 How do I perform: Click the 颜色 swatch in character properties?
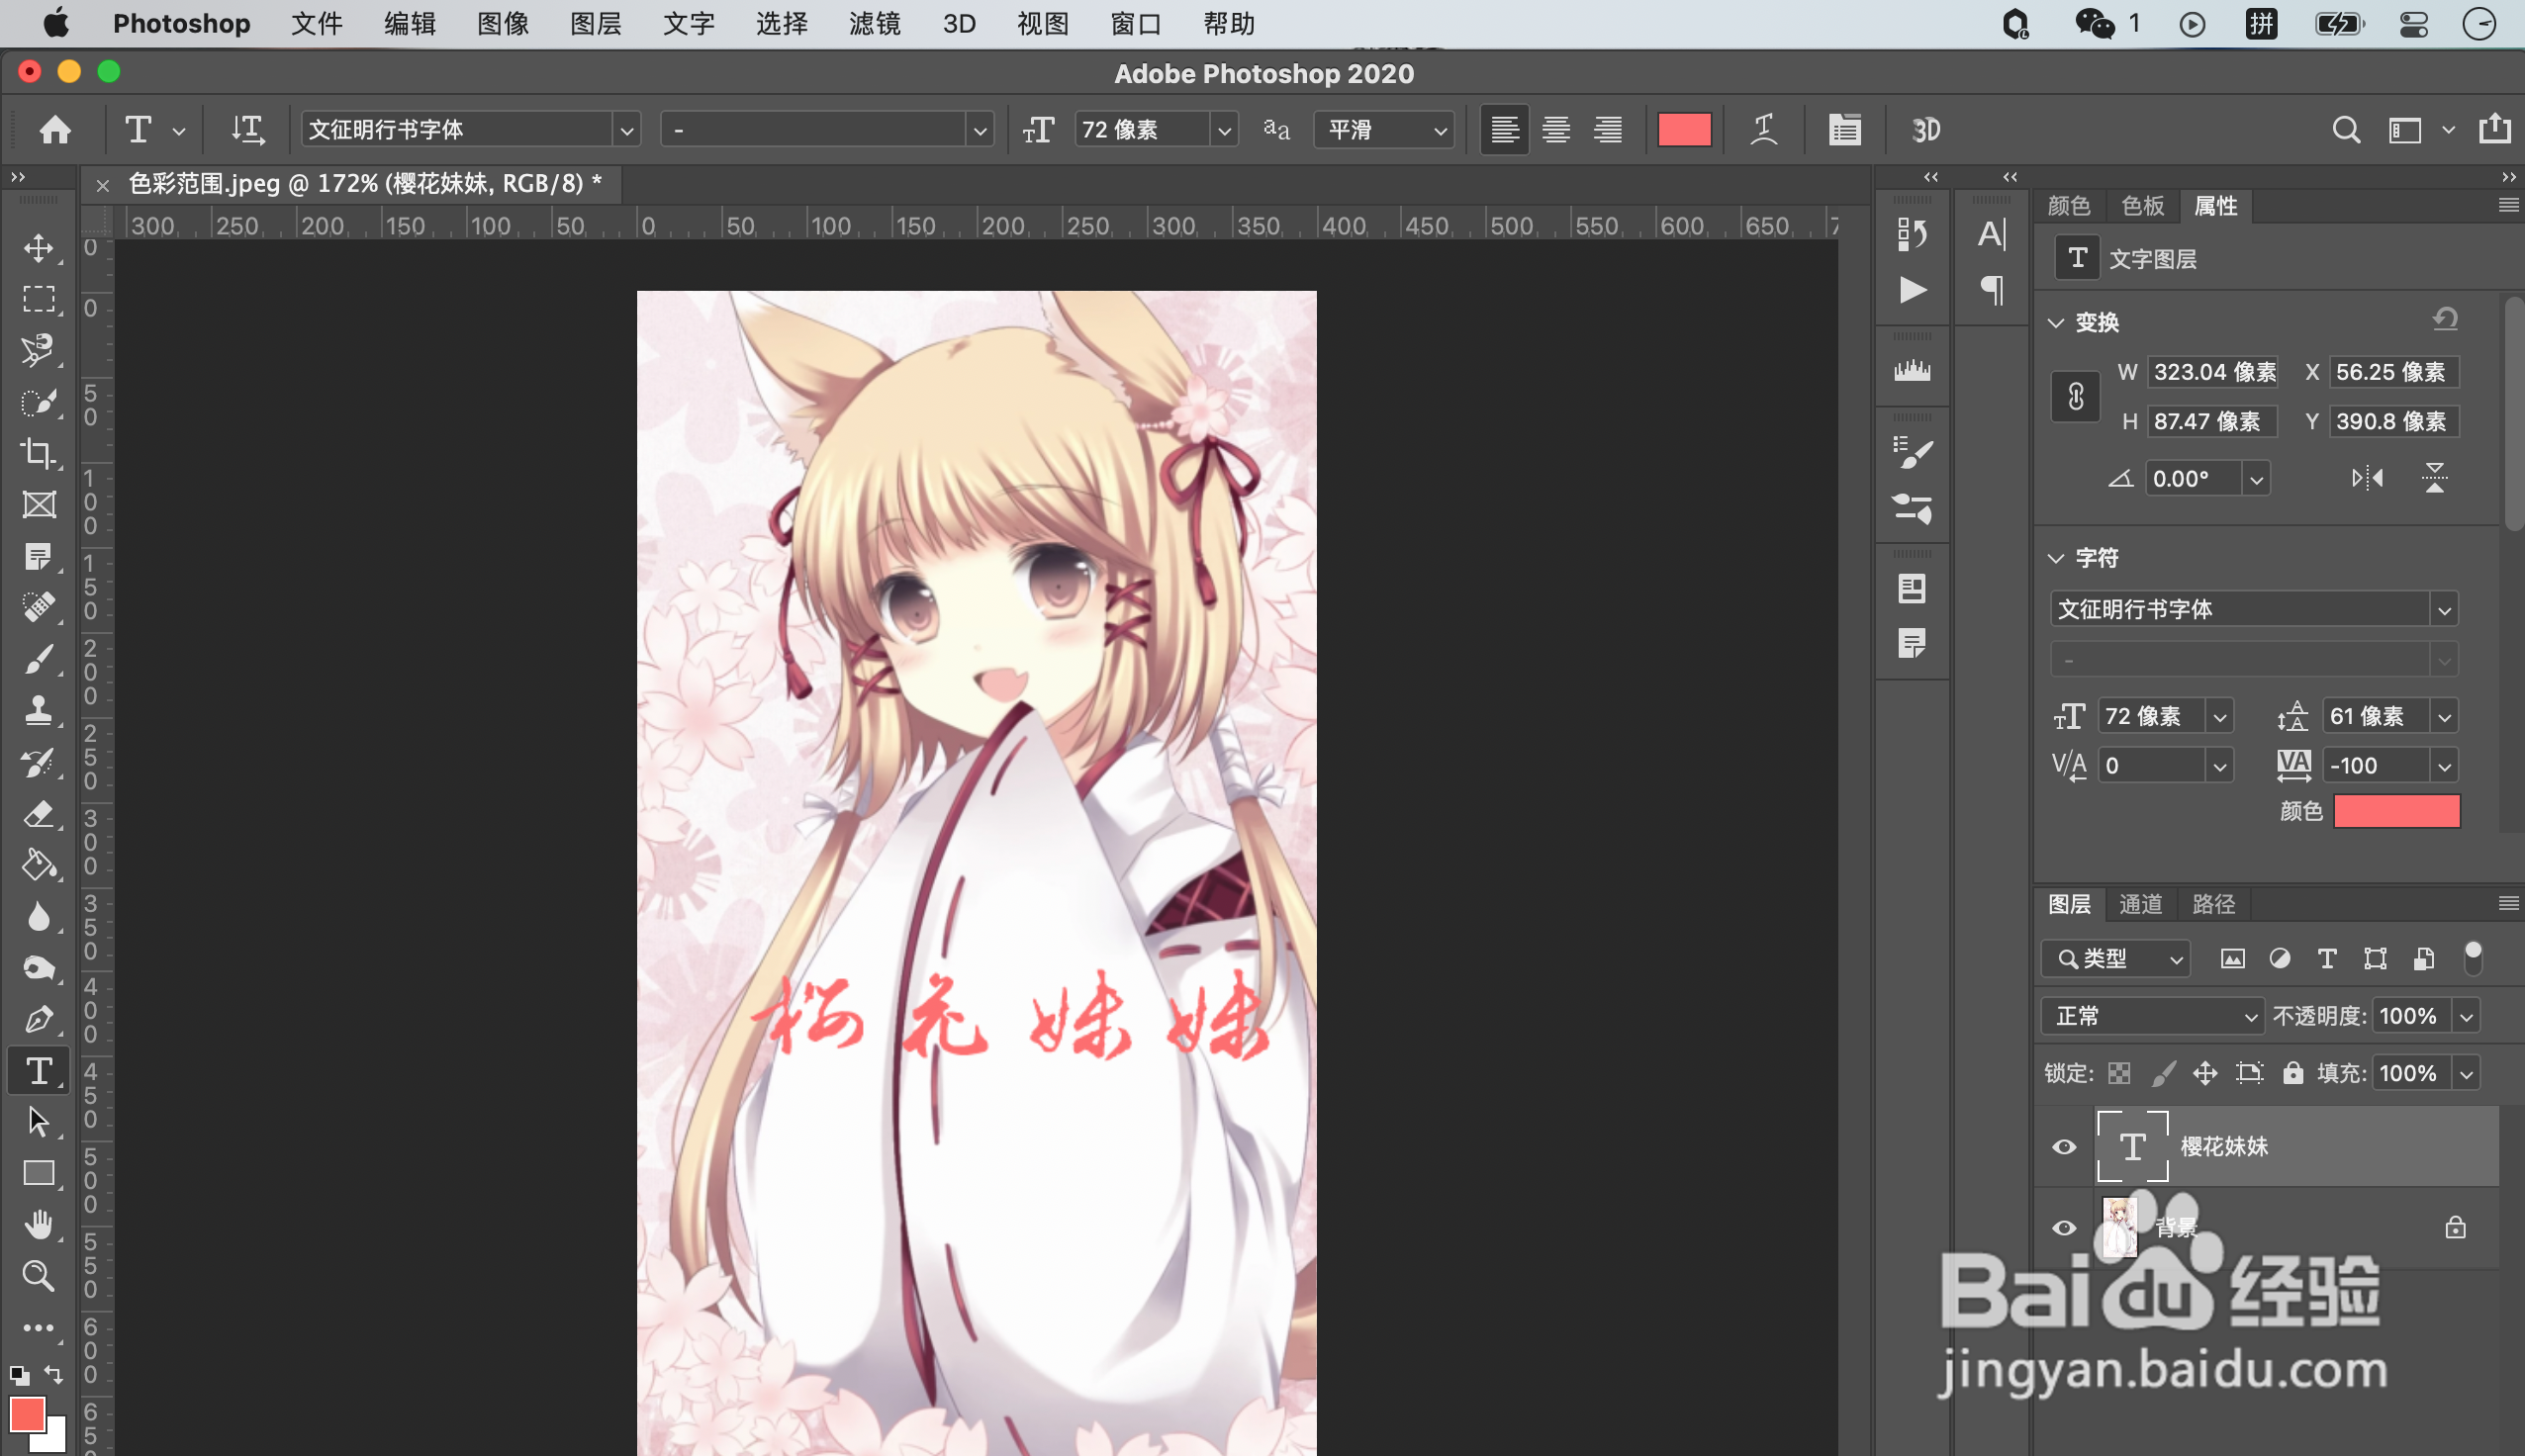[2396, 811]
